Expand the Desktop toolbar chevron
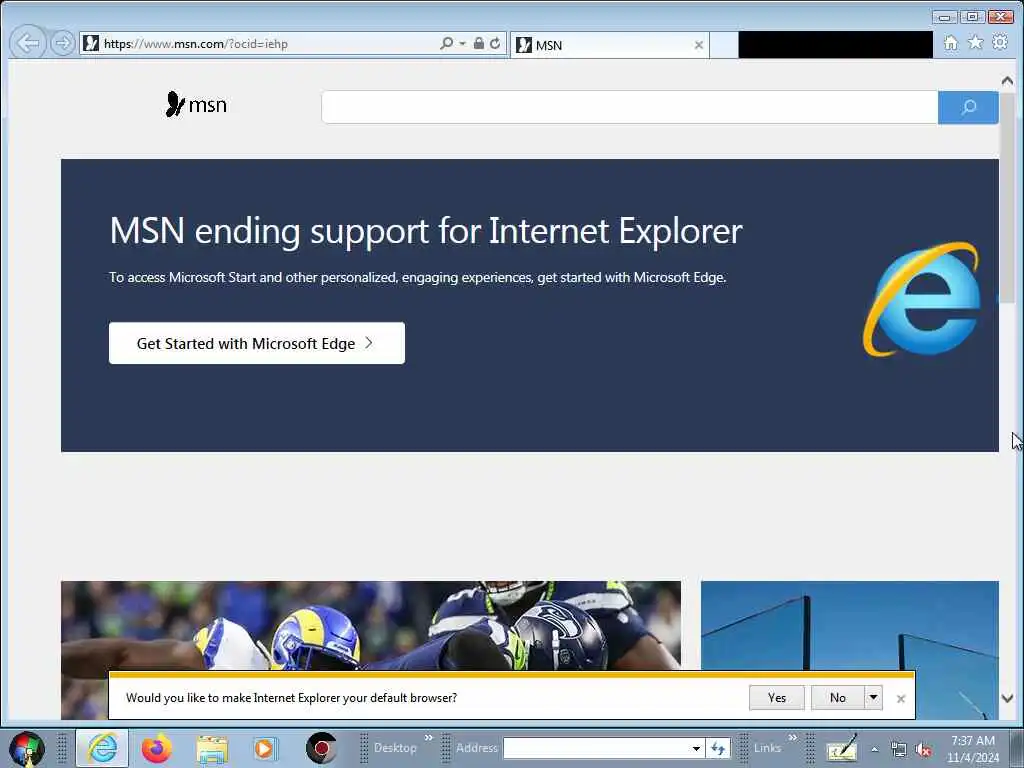 point(428,738)
